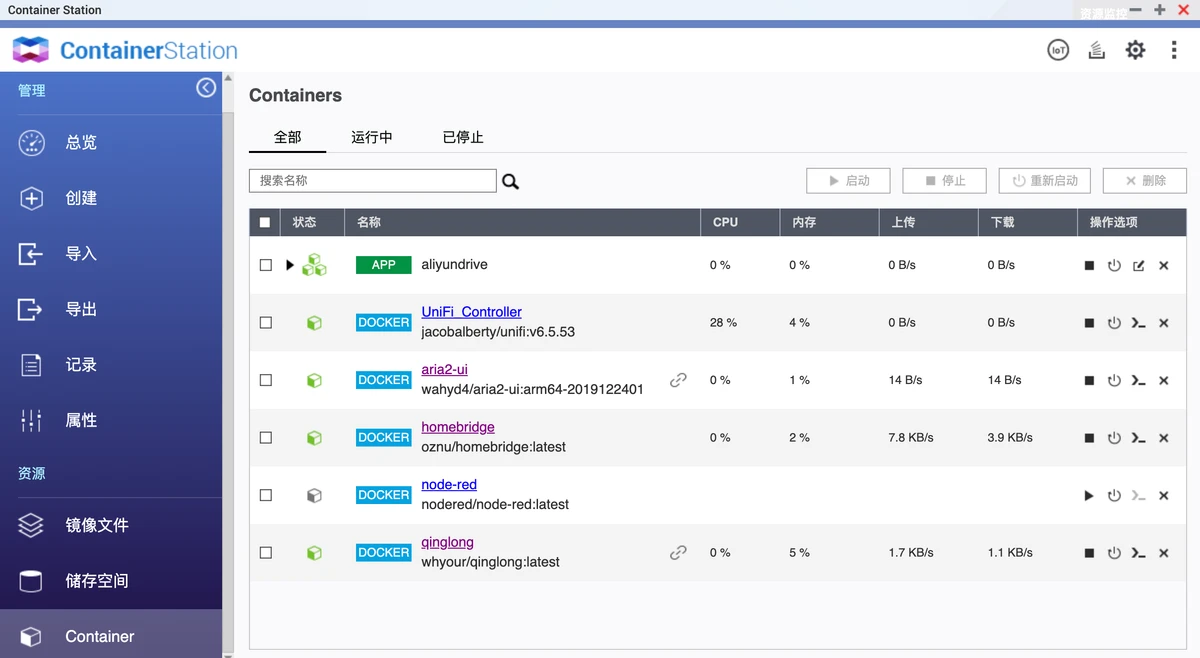The height and width of the screenshot is (658, 1200).
Task: Open the IoT icon in header
Action: 1058,50
